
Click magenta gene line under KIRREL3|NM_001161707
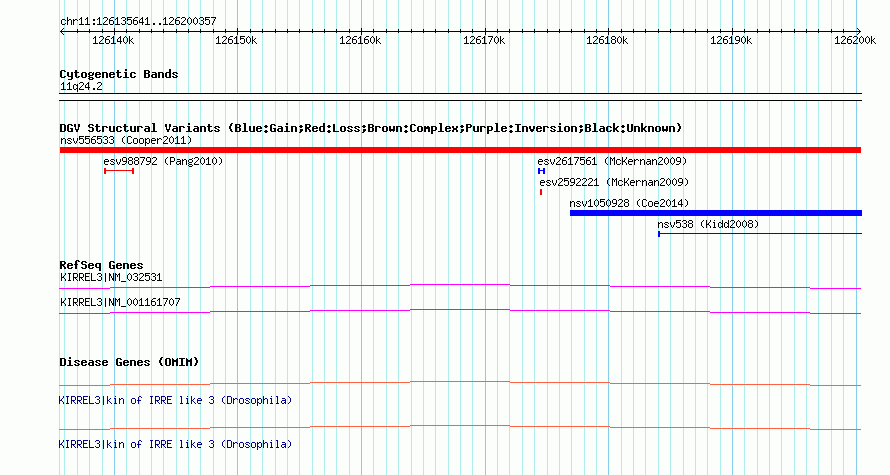(460, 312)
